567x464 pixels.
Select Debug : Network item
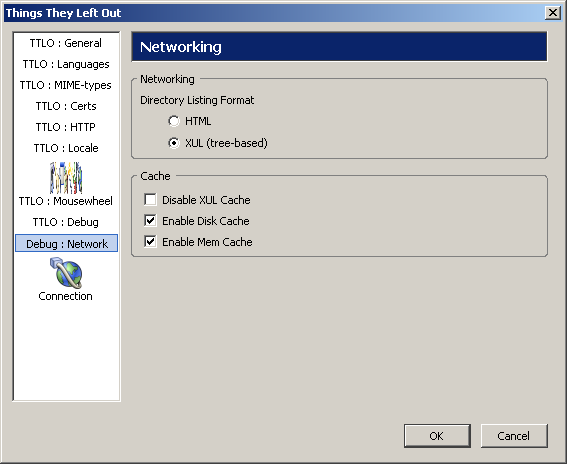67,243
